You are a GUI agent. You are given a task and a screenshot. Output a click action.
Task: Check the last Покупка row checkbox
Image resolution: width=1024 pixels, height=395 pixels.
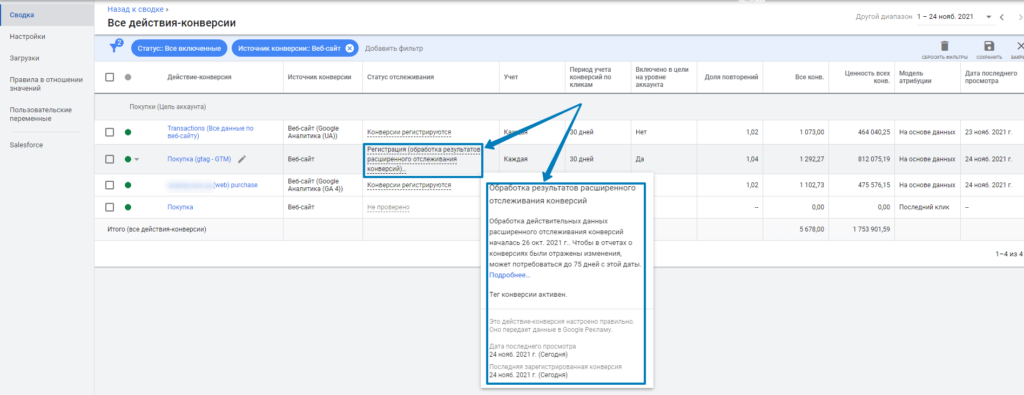110,208
